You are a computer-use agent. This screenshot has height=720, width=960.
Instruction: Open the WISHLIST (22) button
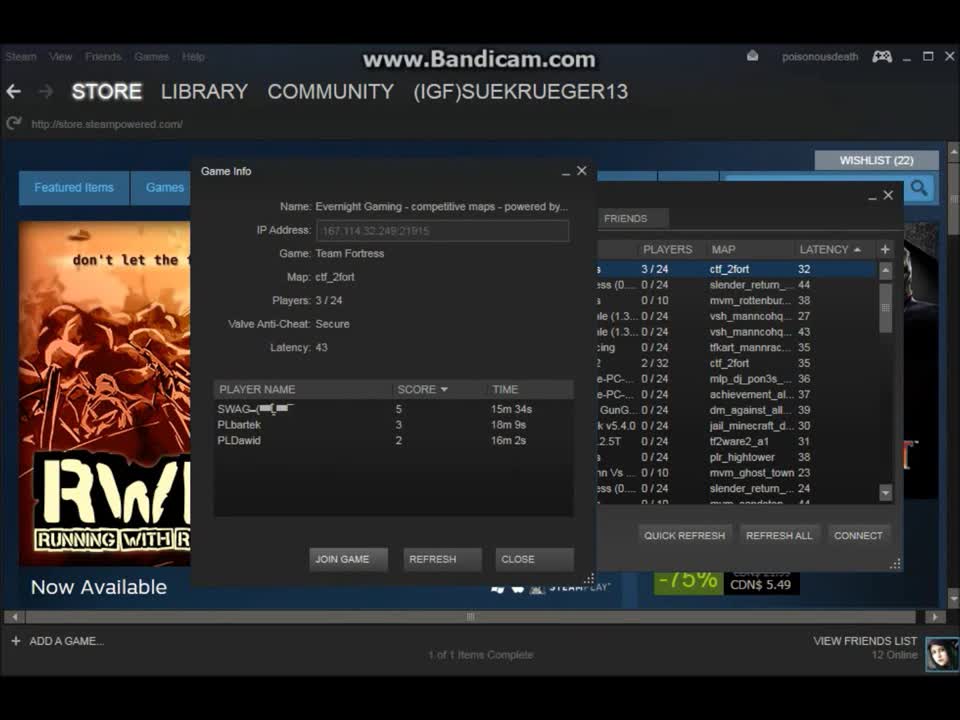[876, 160]
